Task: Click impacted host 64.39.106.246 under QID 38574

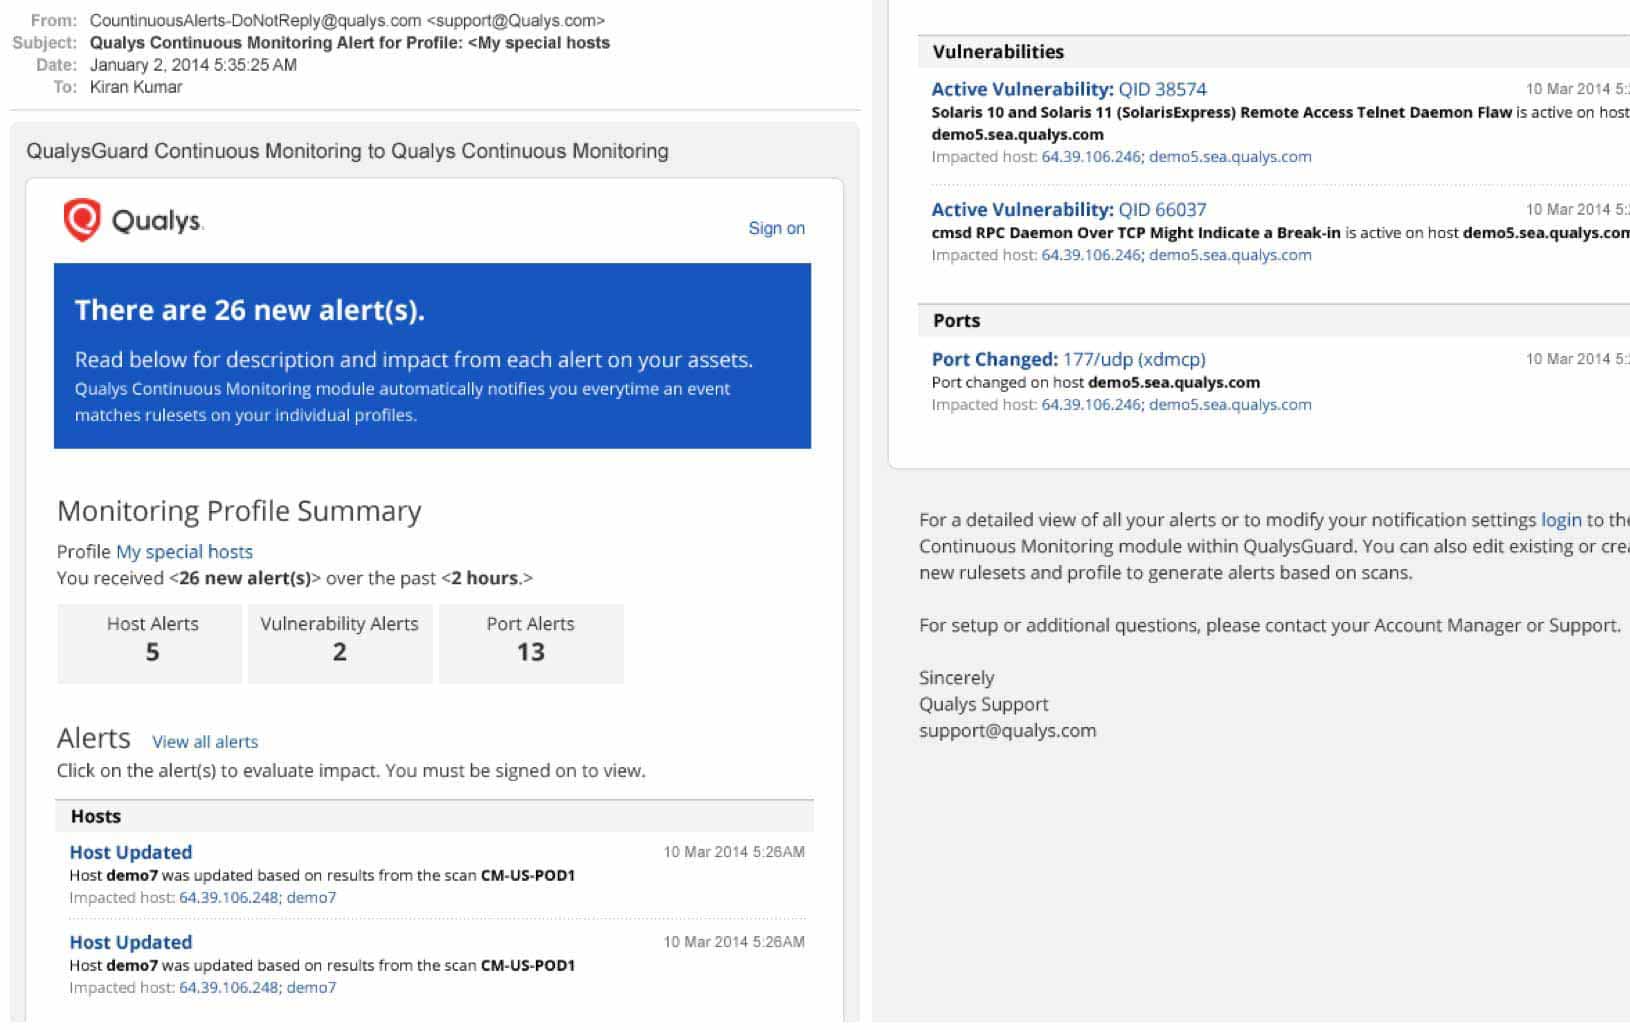Action: (1090, 156)
